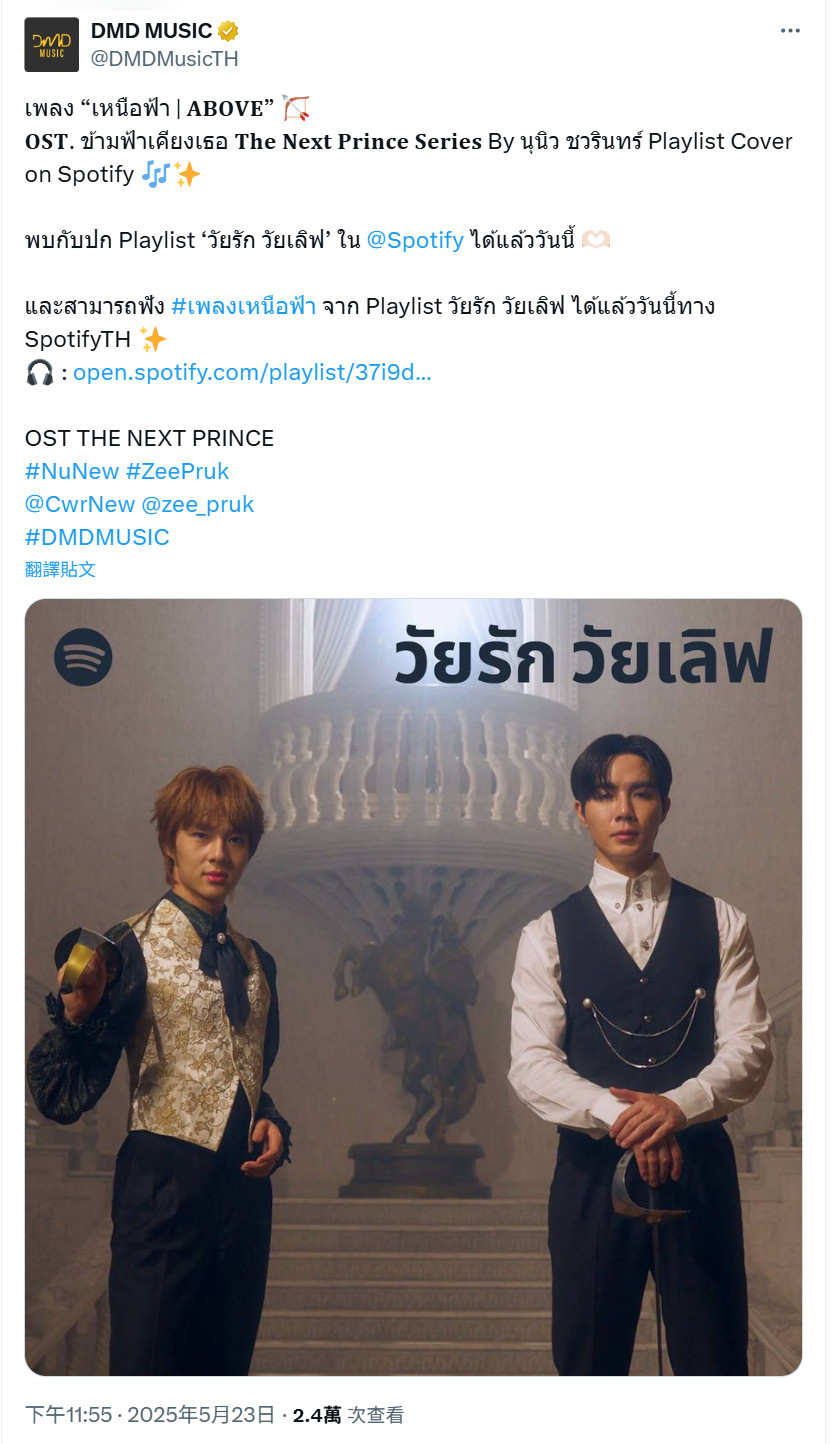Open the playlist cover image
This screenshot has height=1444, width=831.
pos(413,987)
